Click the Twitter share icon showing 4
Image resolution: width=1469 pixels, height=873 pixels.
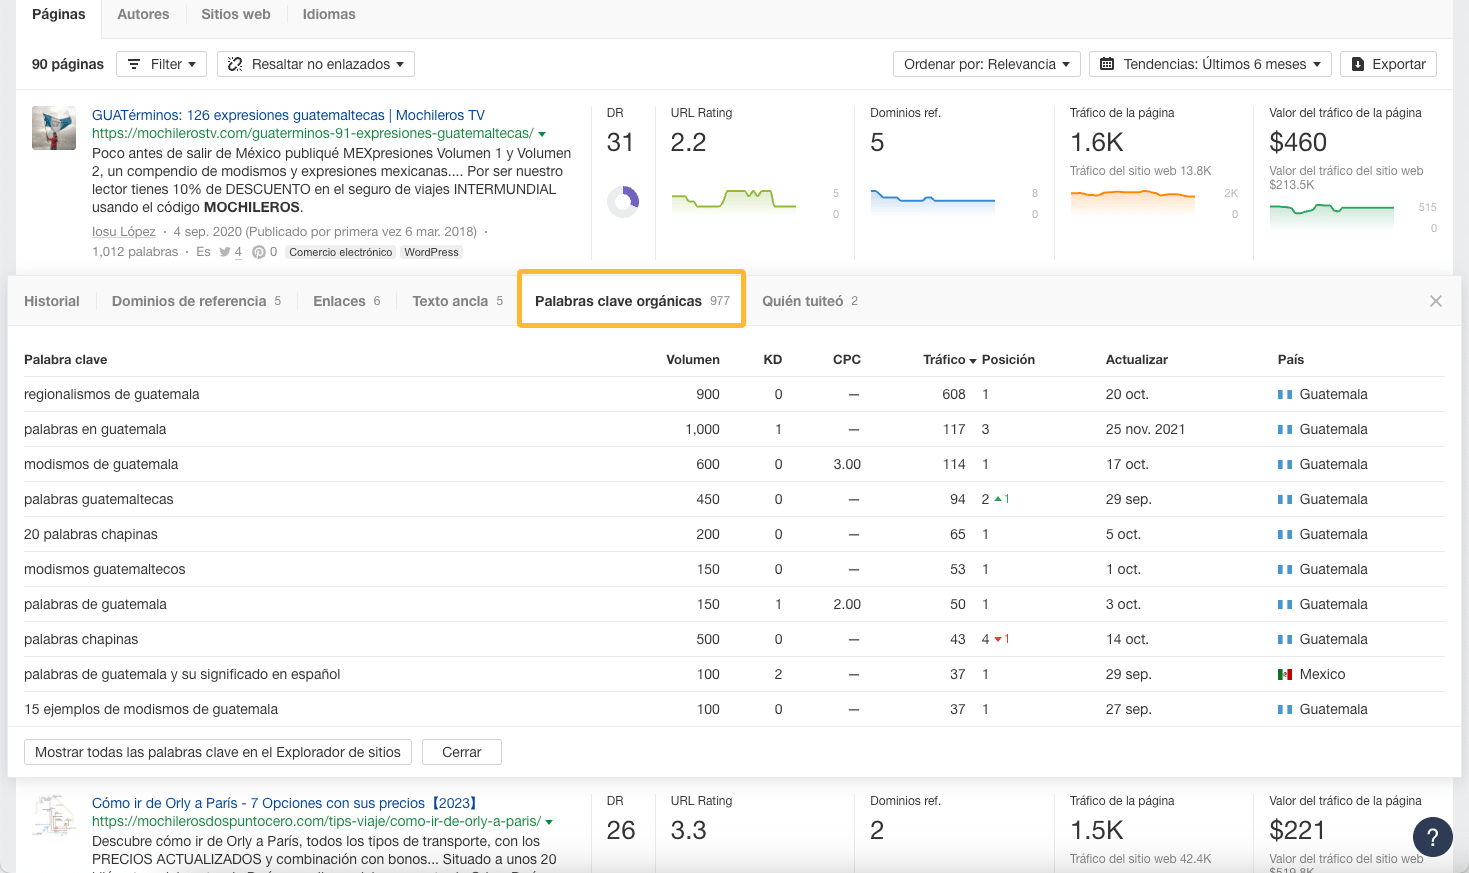pyautogui.click(x=226, y=251)
